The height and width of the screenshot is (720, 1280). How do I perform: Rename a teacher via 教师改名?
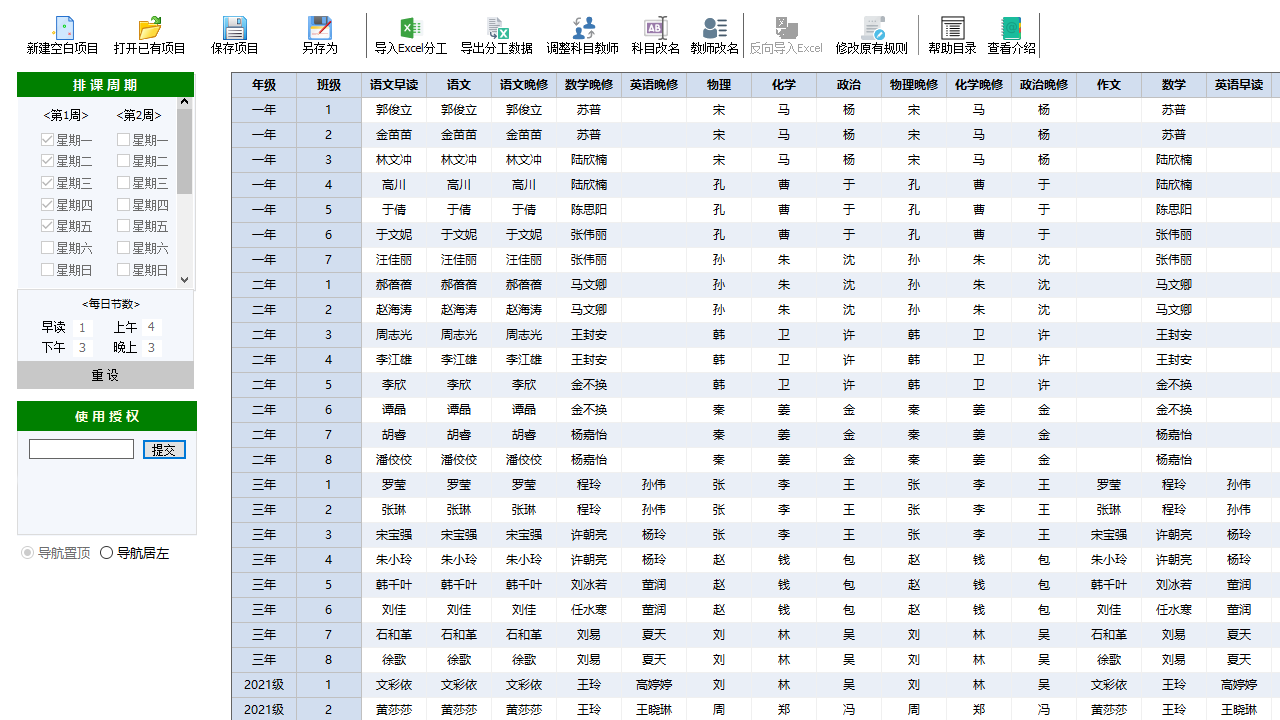point(712,34)
